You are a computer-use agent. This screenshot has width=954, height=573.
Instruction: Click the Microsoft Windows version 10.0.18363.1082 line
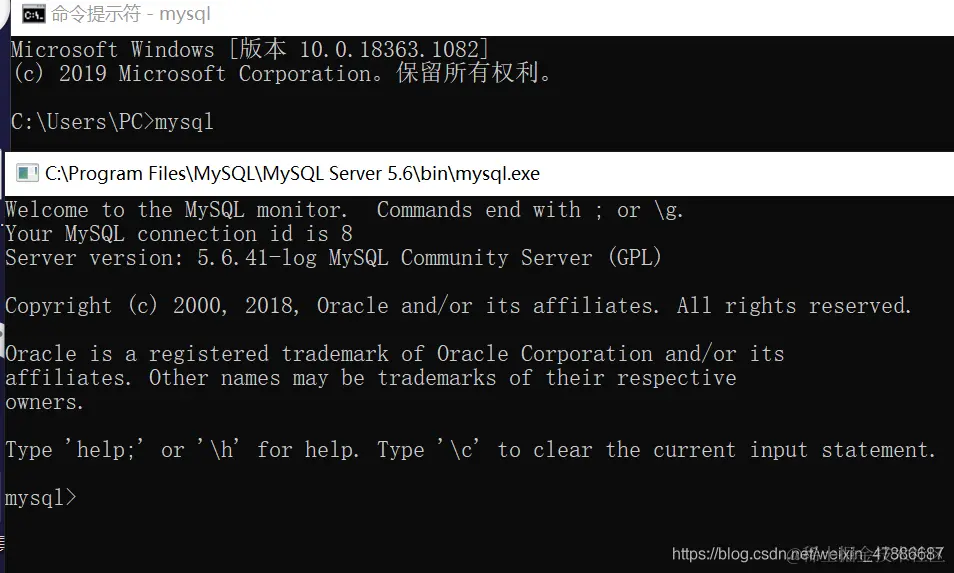click(249, 49)
